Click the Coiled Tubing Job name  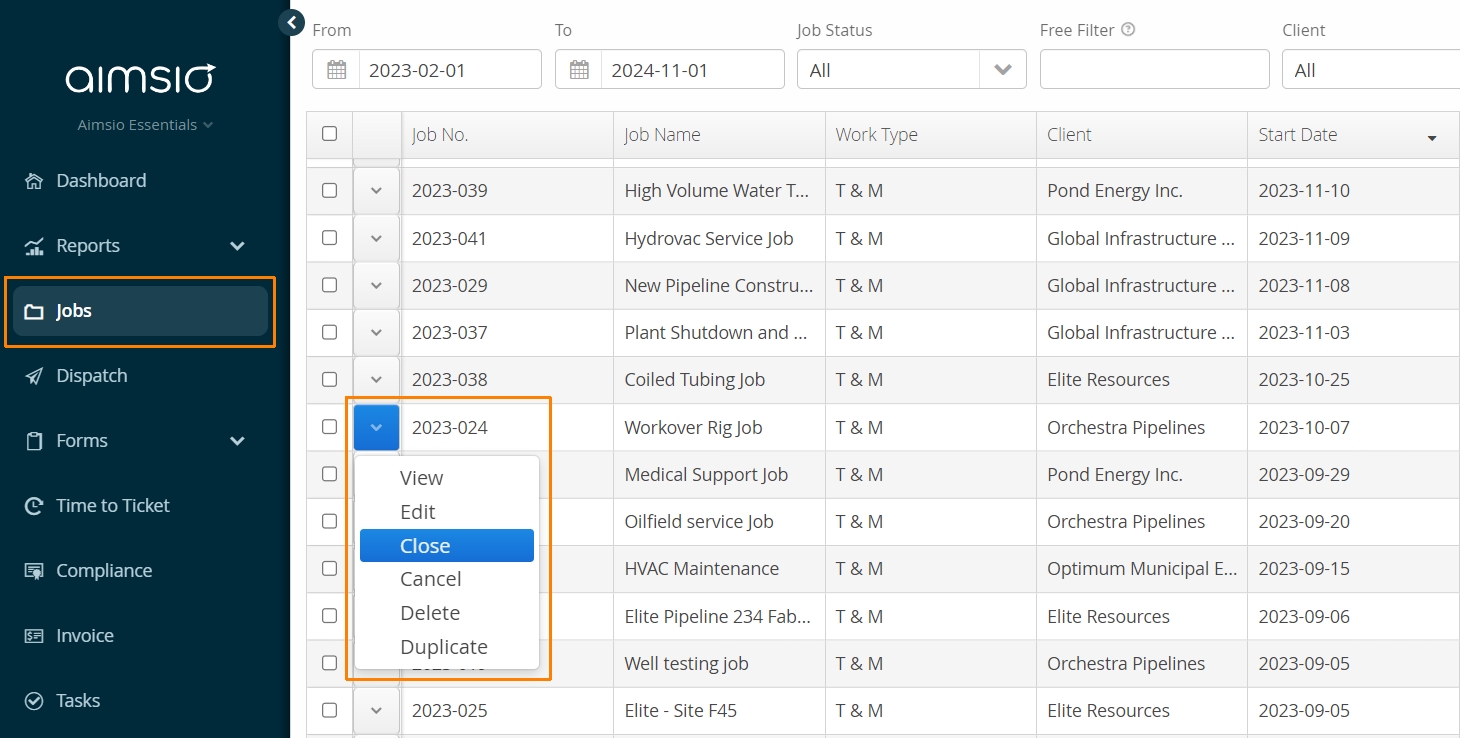(x=695, y=380)
